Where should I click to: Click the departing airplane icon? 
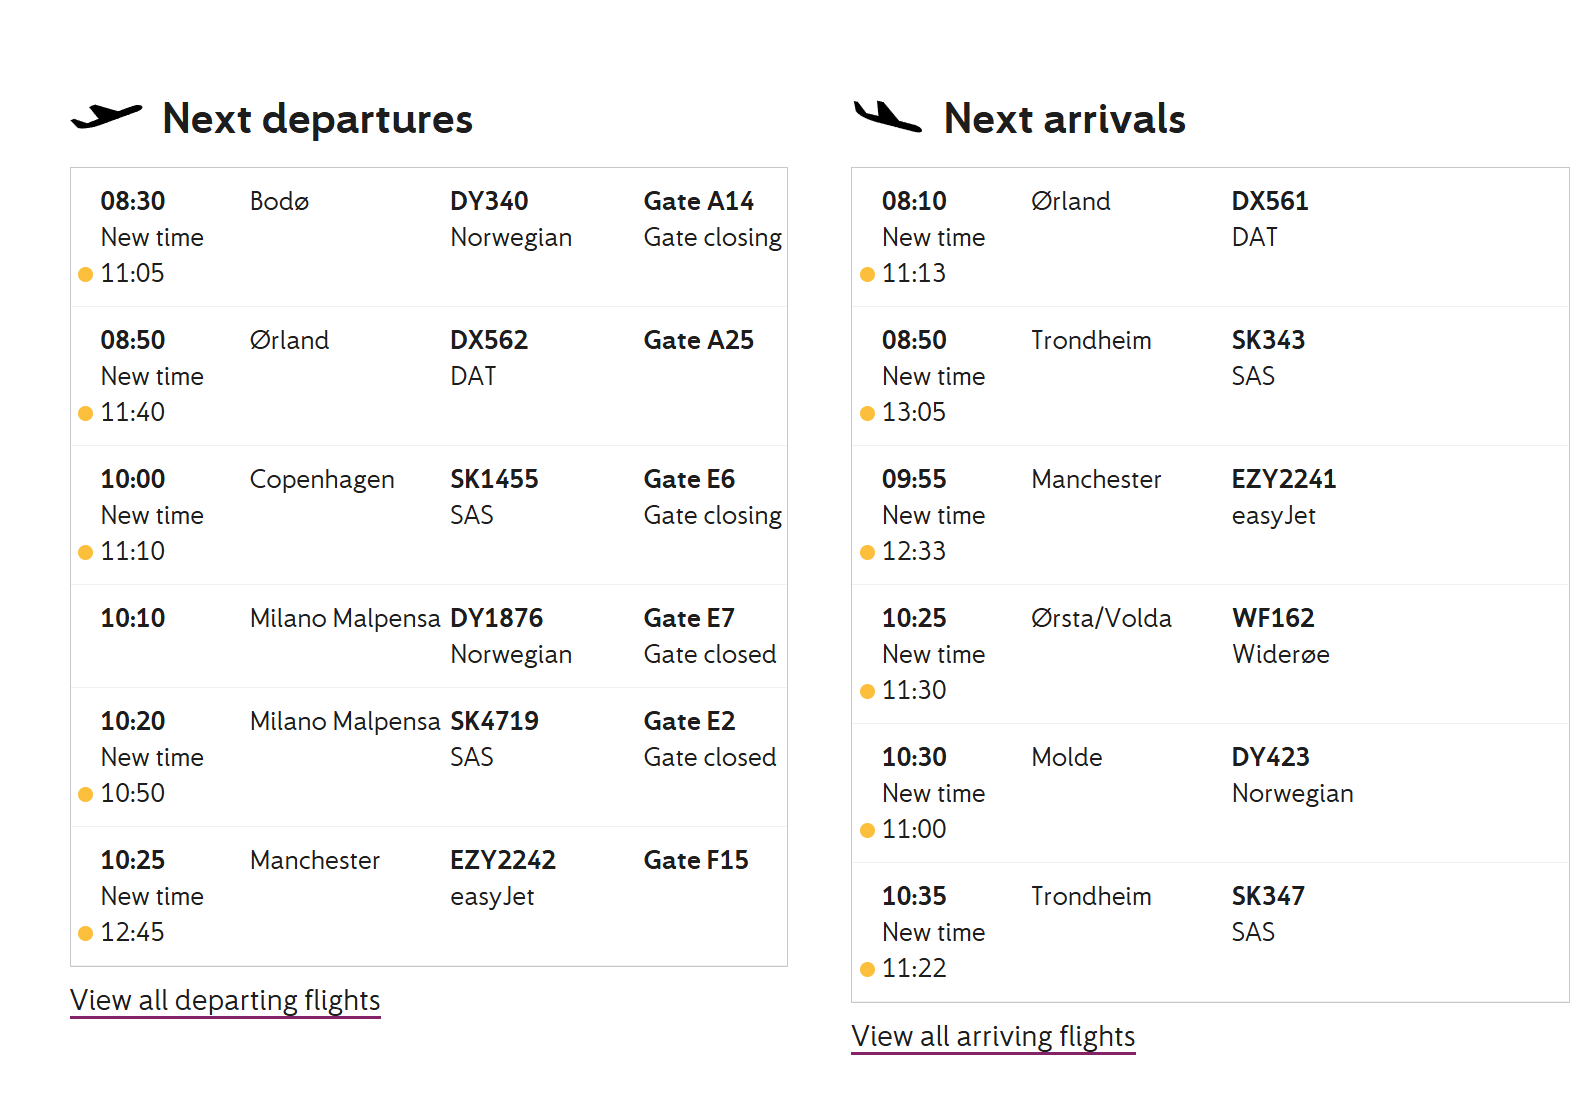coord(107,117)
